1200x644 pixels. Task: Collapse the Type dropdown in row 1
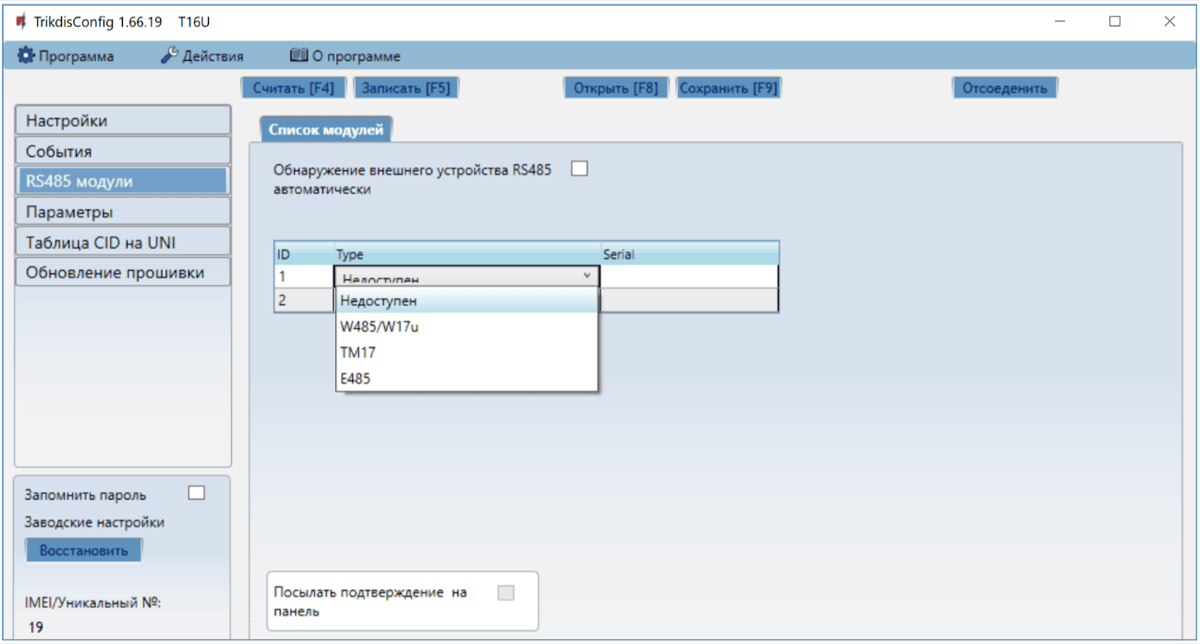click(586, 275)
